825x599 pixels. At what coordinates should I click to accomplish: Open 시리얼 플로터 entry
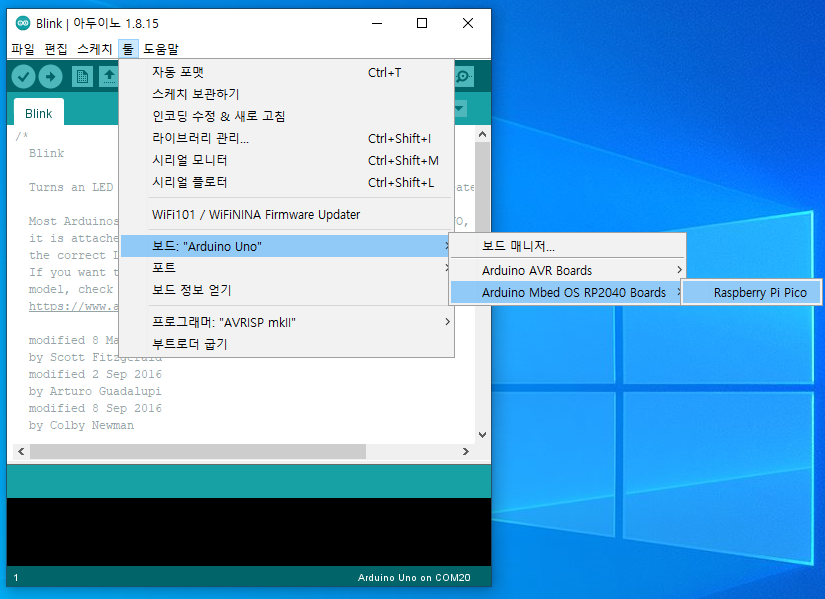(287, 183)
